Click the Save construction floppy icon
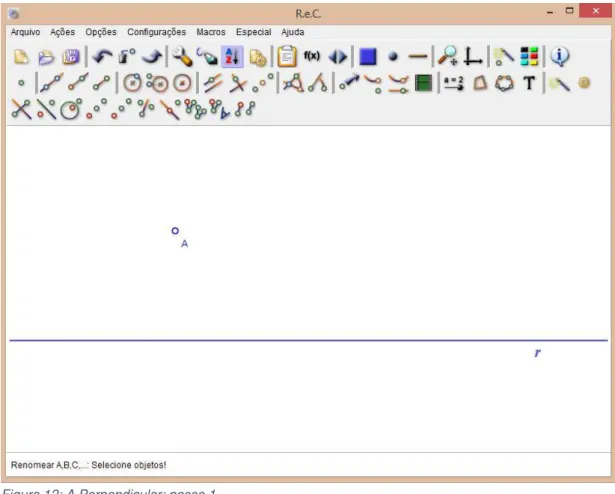Screen dimensions: 615x494 coord(71,57)
